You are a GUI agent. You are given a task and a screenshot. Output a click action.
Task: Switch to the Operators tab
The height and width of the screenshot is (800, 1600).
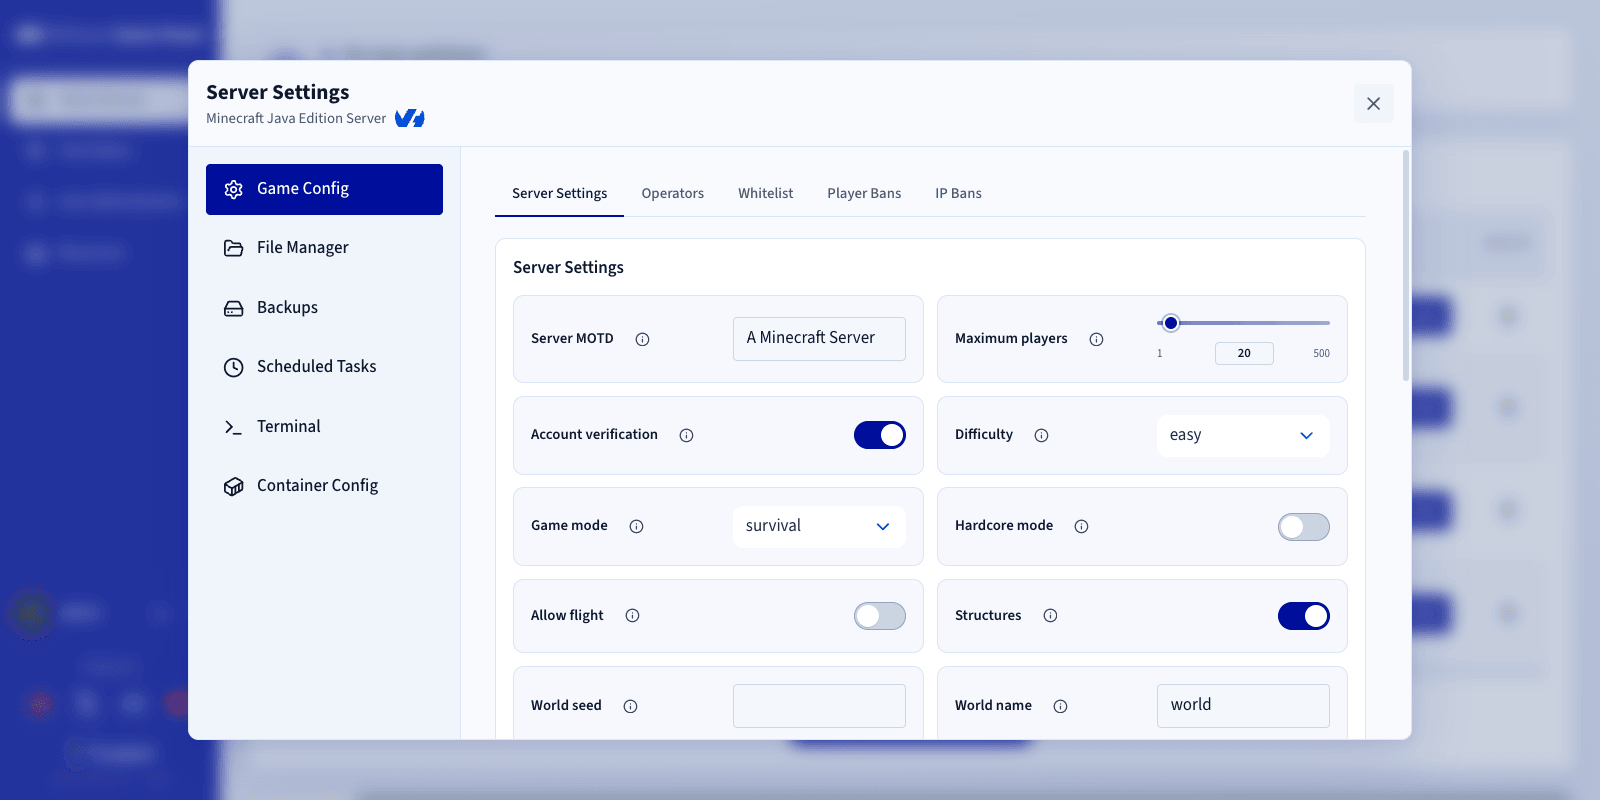(672, 193)
